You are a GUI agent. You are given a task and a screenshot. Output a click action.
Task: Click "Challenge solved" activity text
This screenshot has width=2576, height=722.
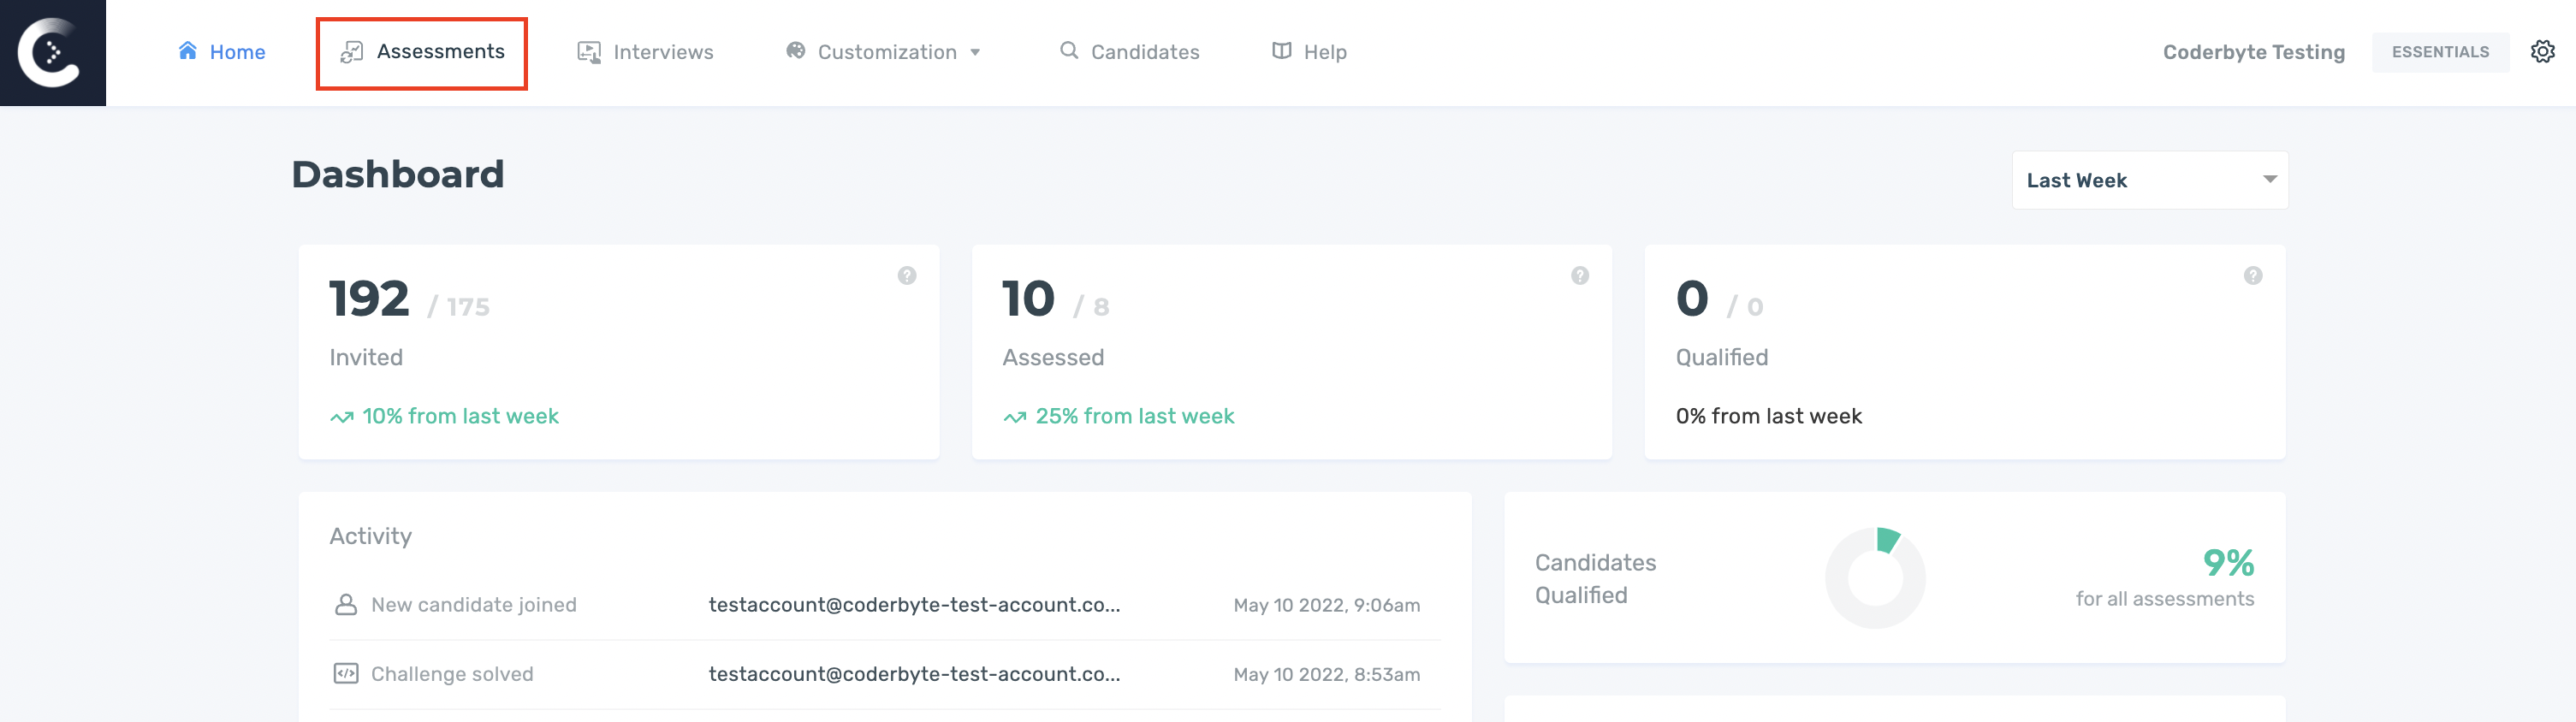452,674
